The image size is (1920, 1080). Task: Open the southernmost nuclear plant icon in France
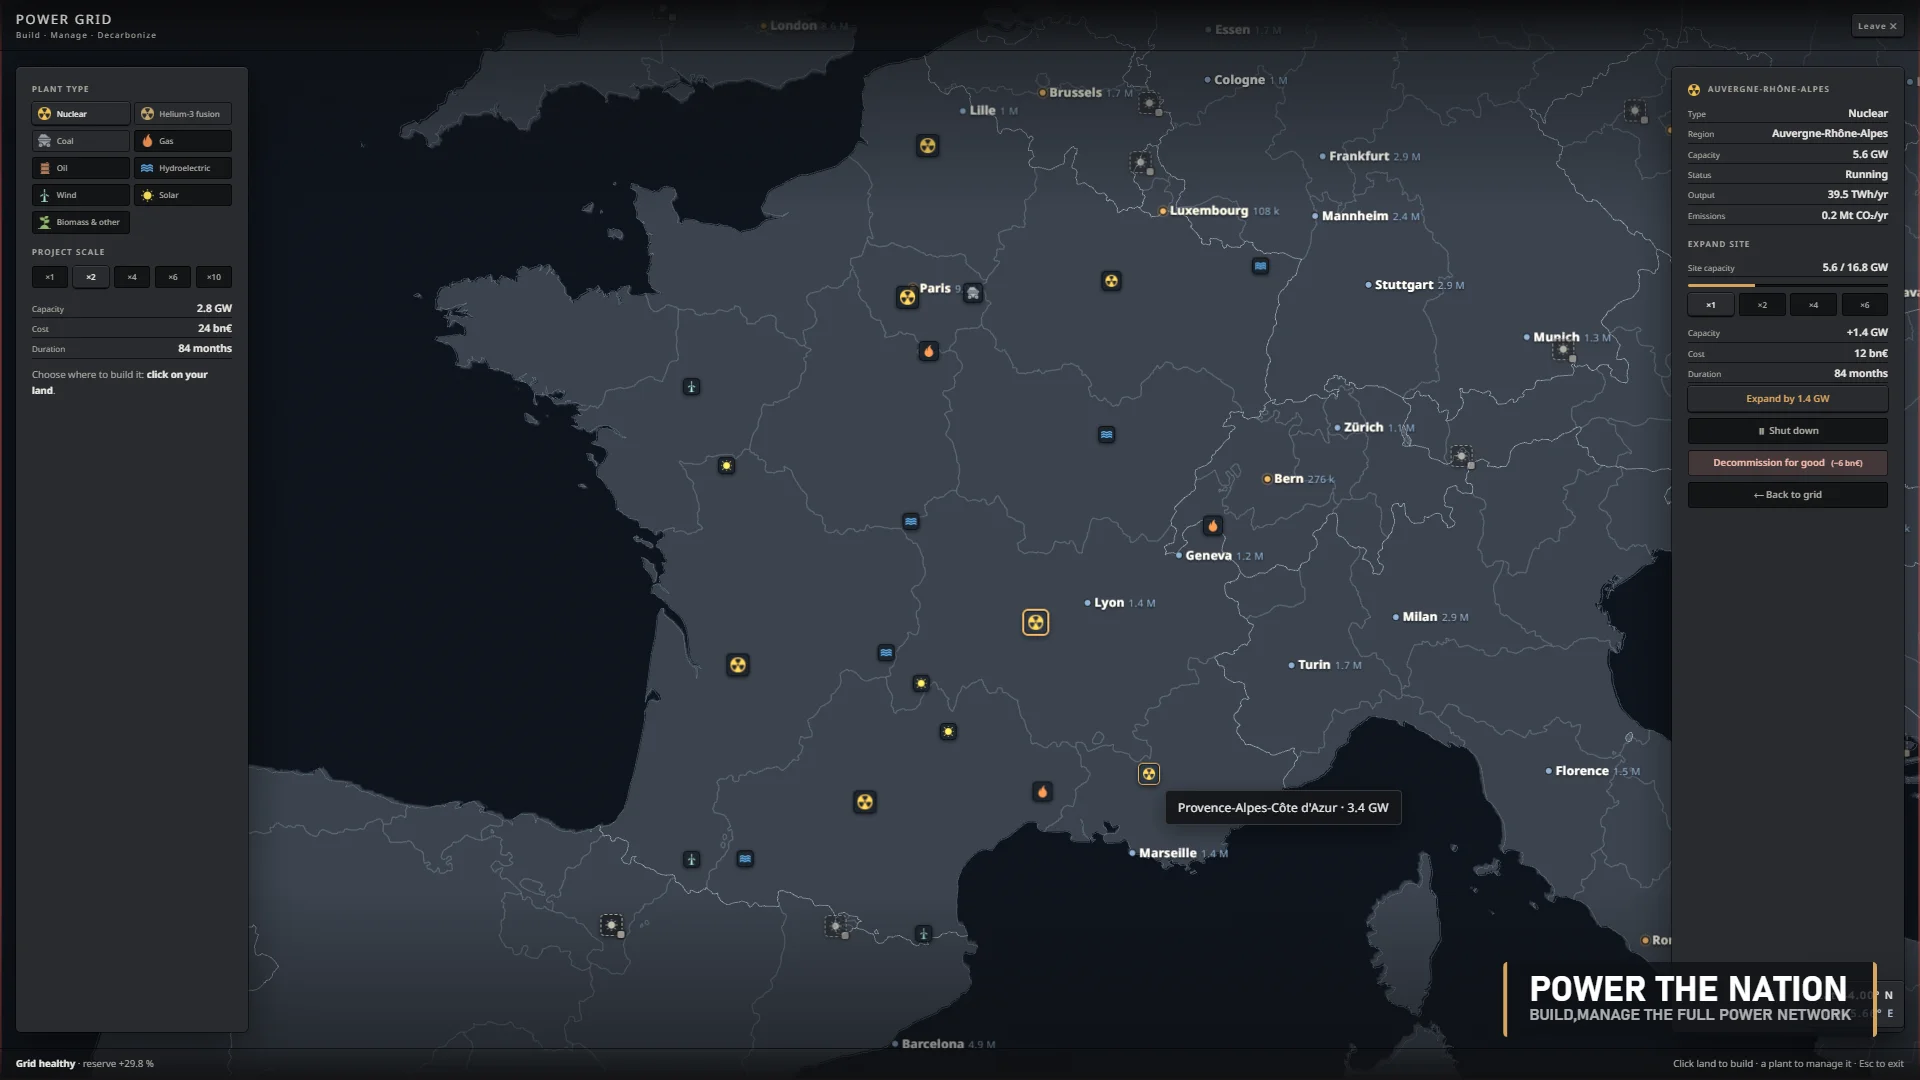(x=865, y=802)
